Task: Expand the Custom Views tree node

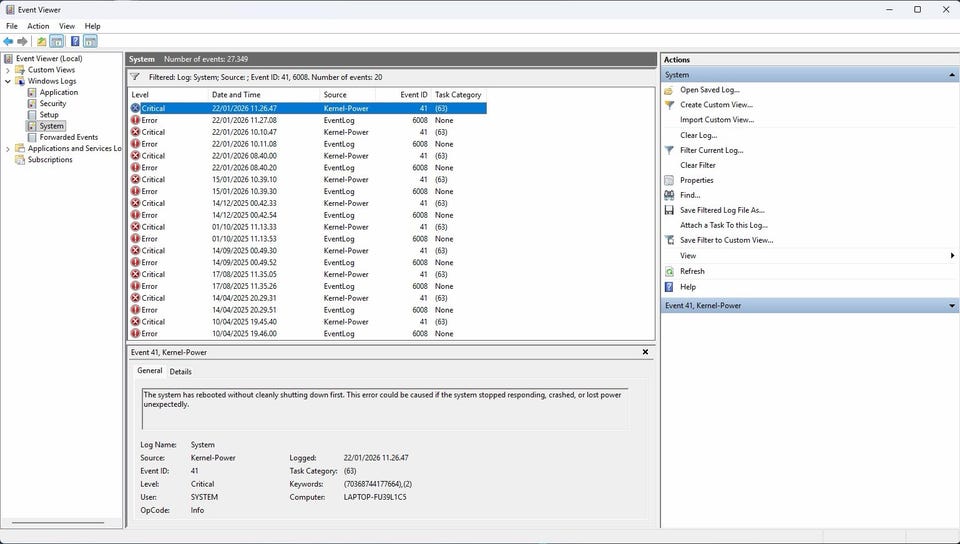Action: click(x=8, y=70)
